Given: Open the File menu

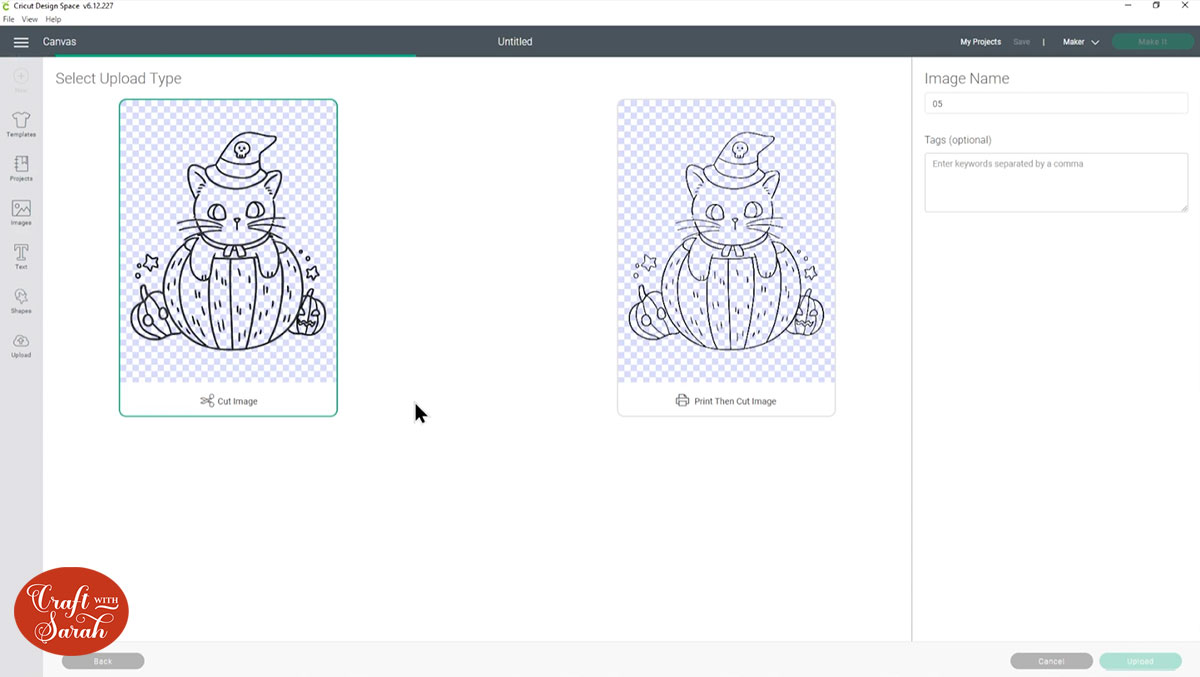Looking at the screenshot, I should pyautogui.click(x=8, y=19).
